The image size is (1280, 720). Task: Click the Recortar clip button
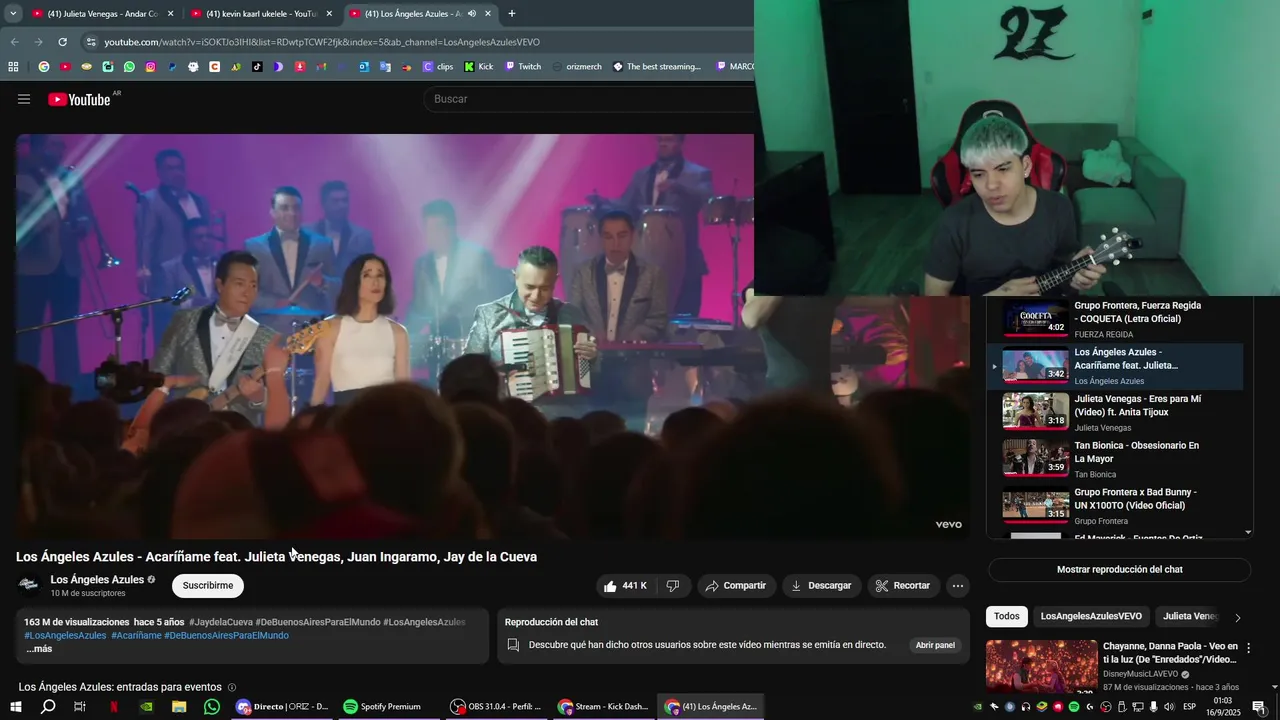[903, 586]
